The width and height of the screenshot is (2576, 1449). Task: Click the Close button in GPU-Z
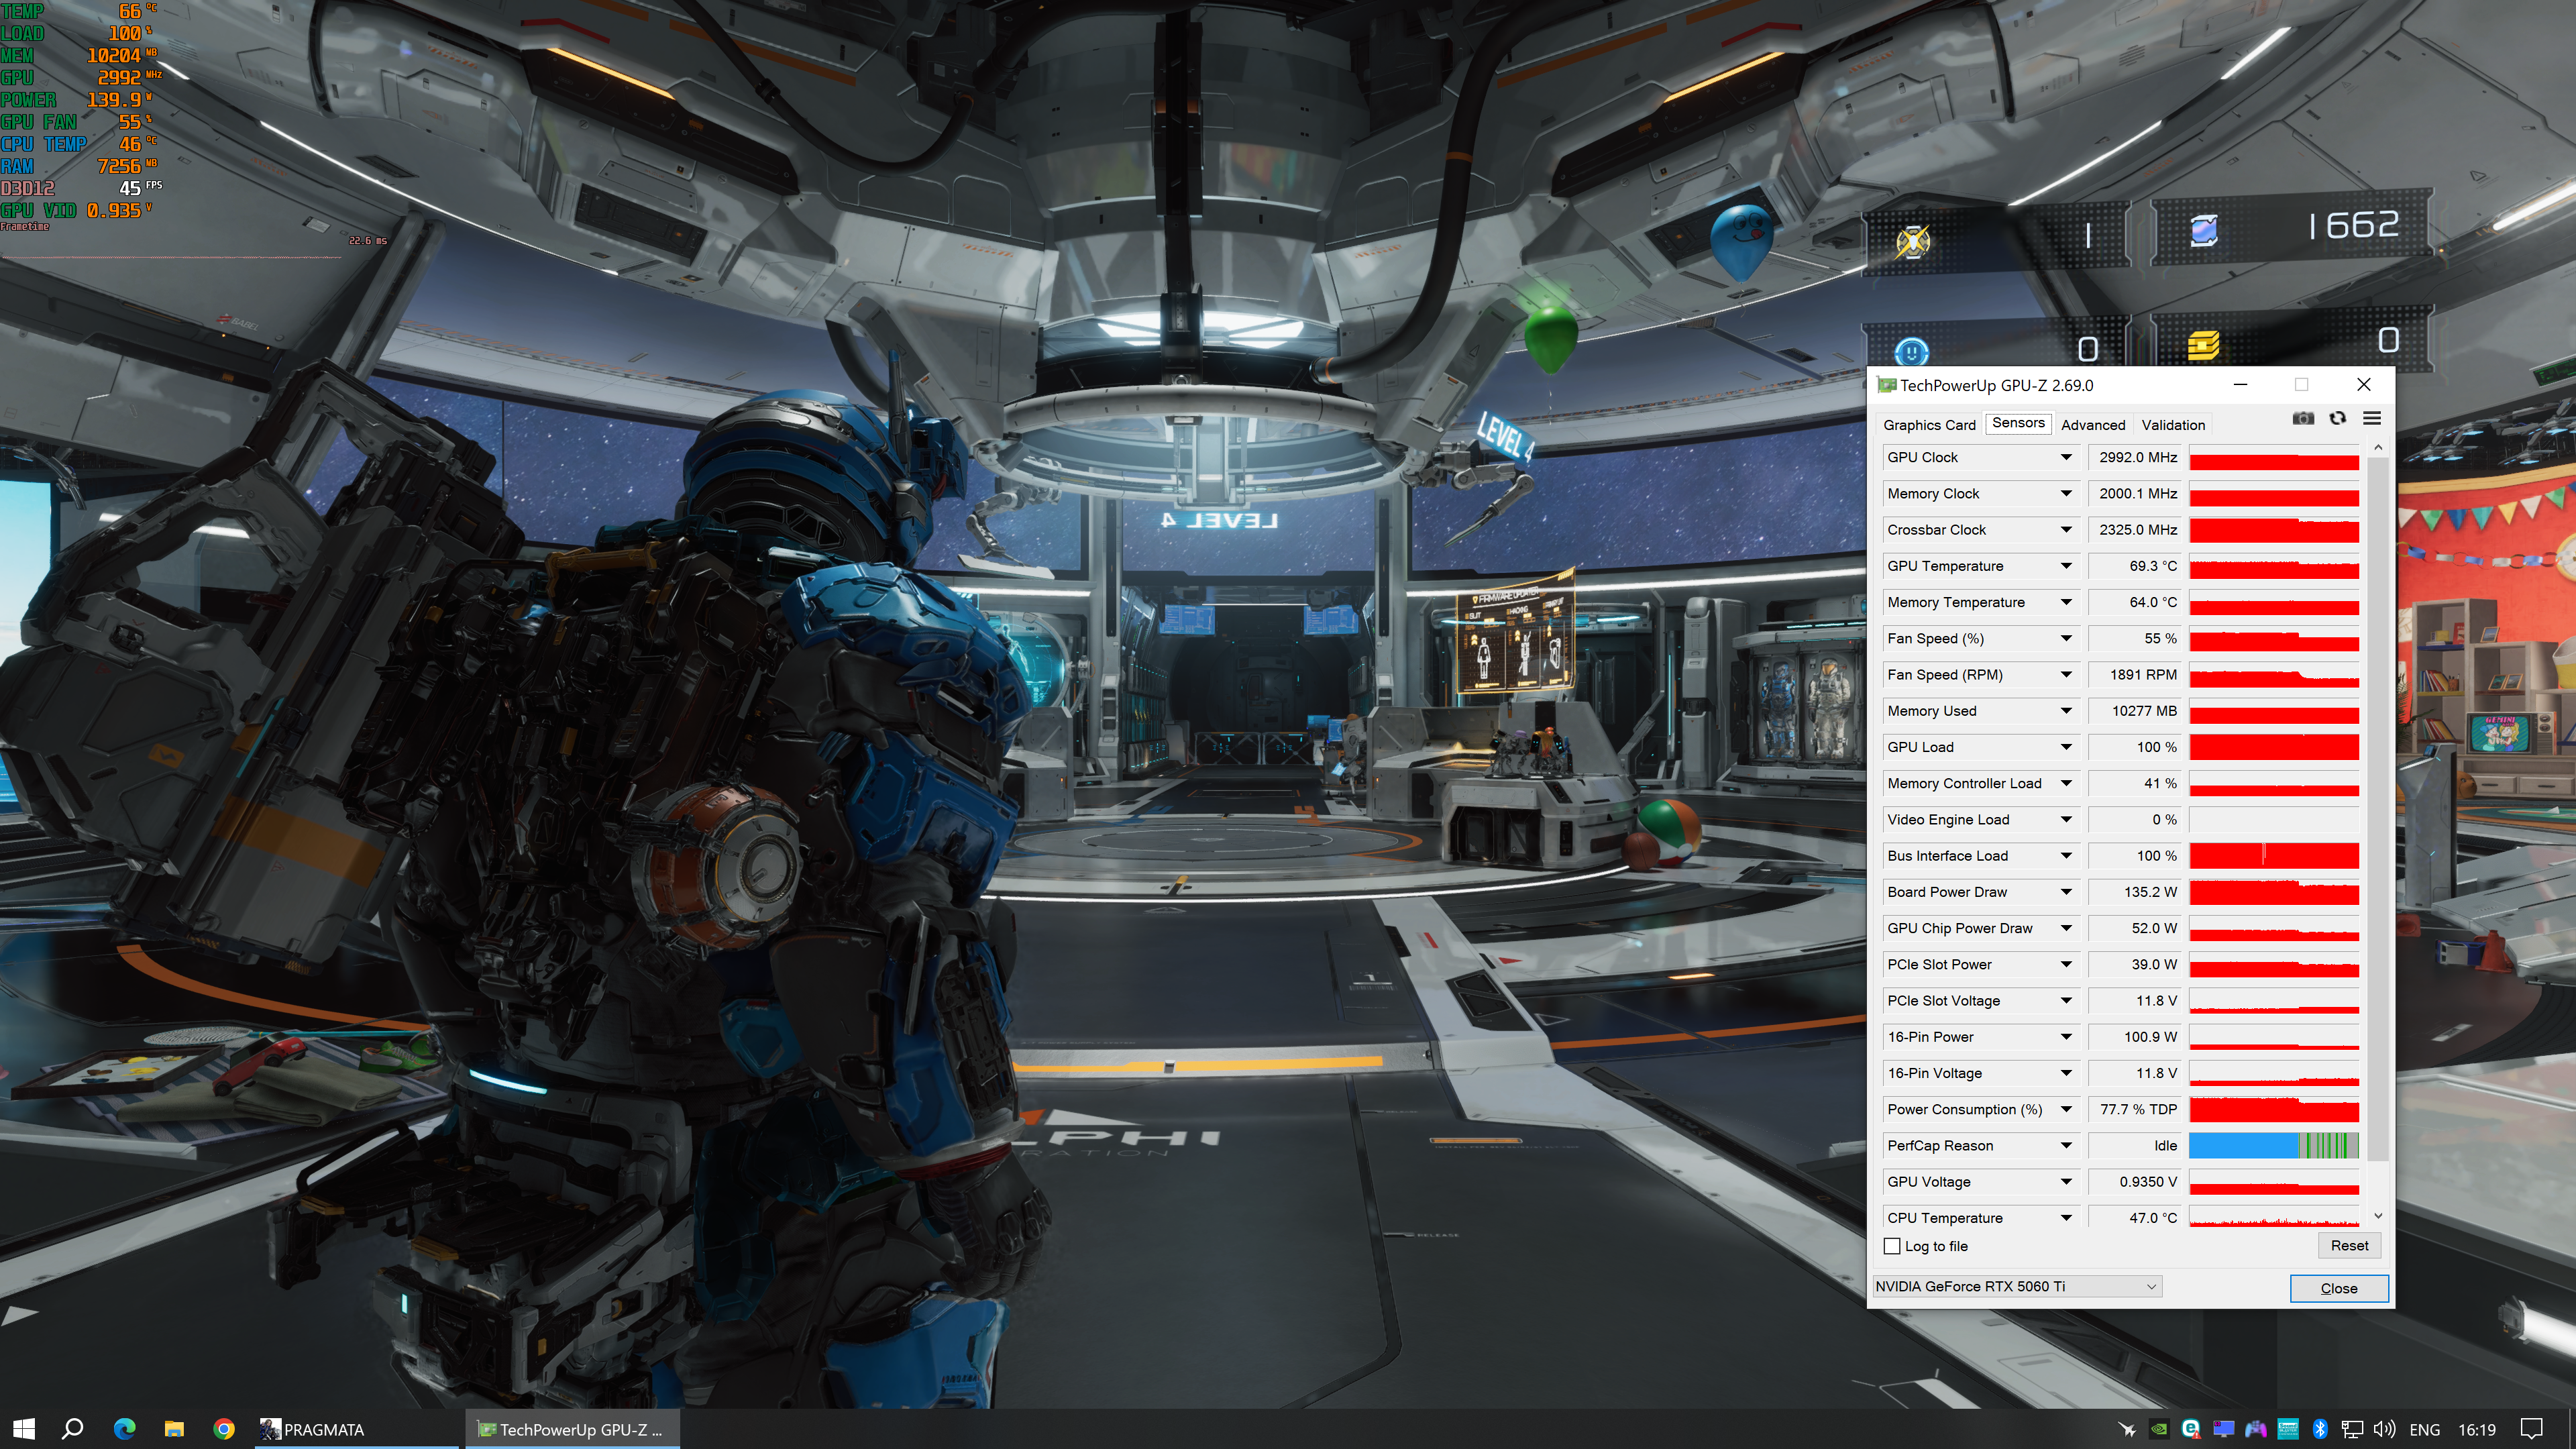point(2339,1288)
